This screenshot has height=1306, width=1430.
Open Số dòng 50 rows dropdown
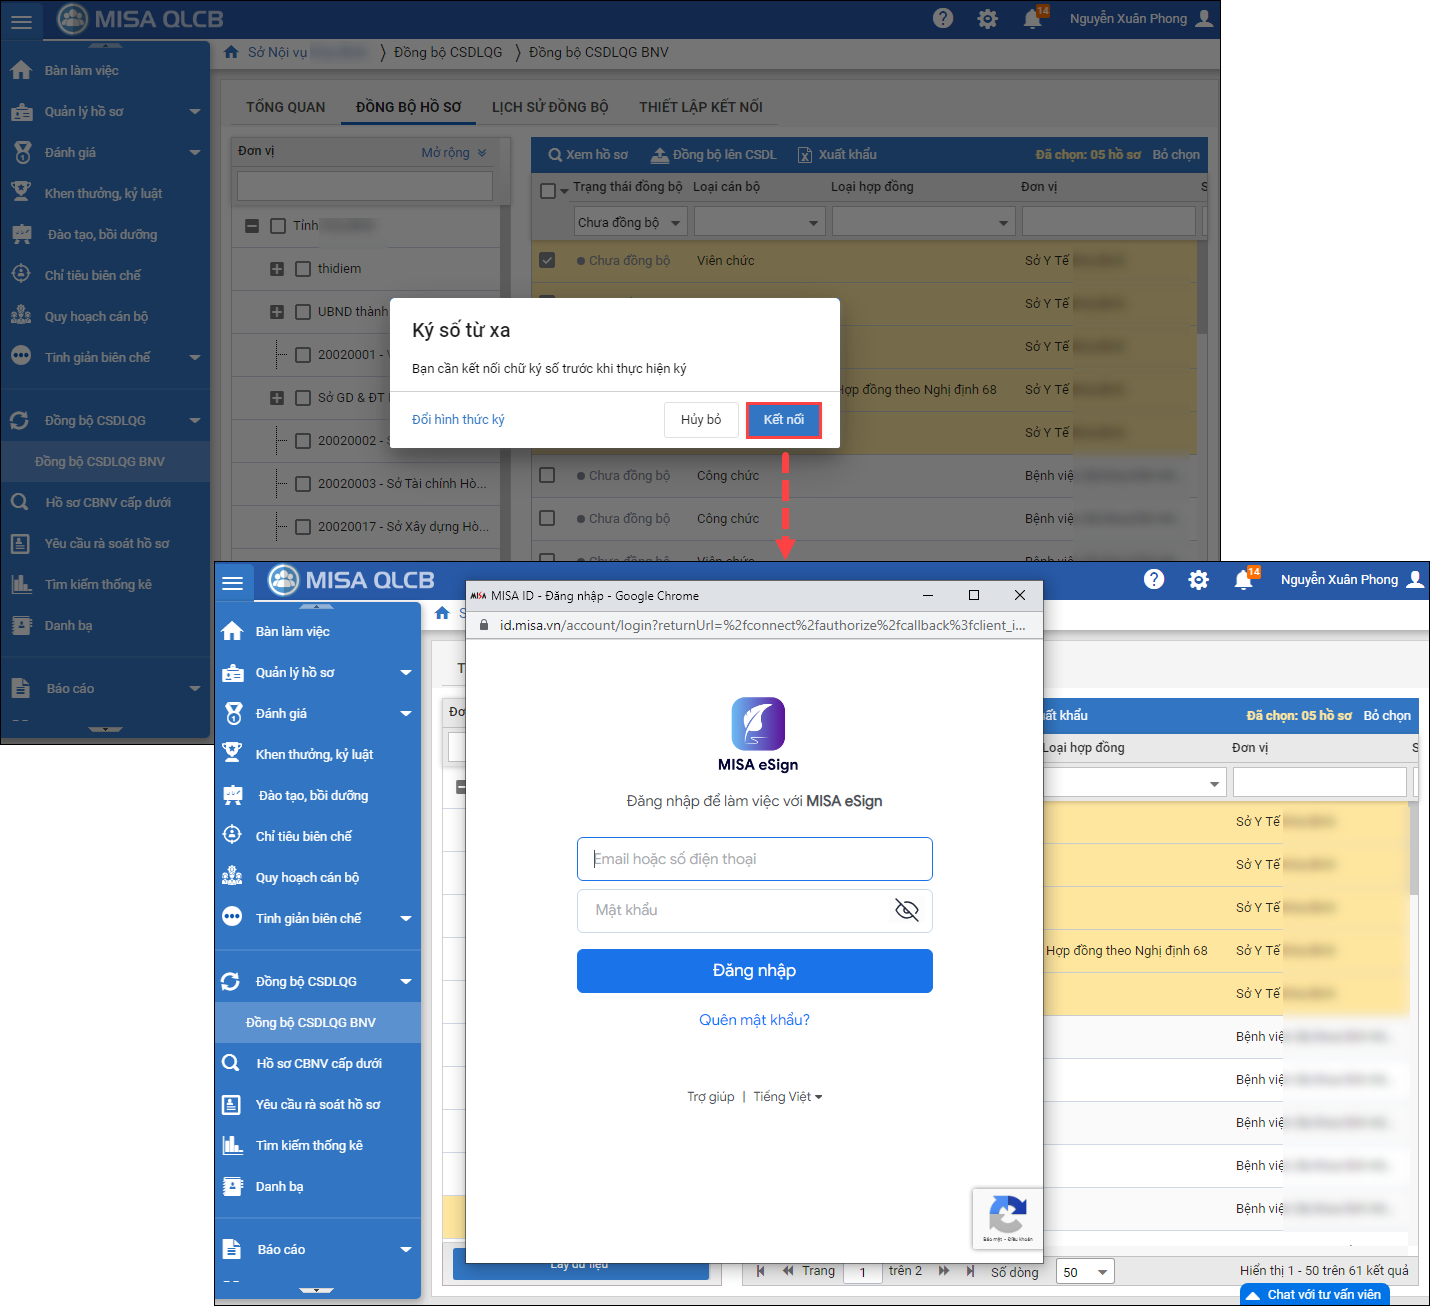[x=1085, y=1272]
